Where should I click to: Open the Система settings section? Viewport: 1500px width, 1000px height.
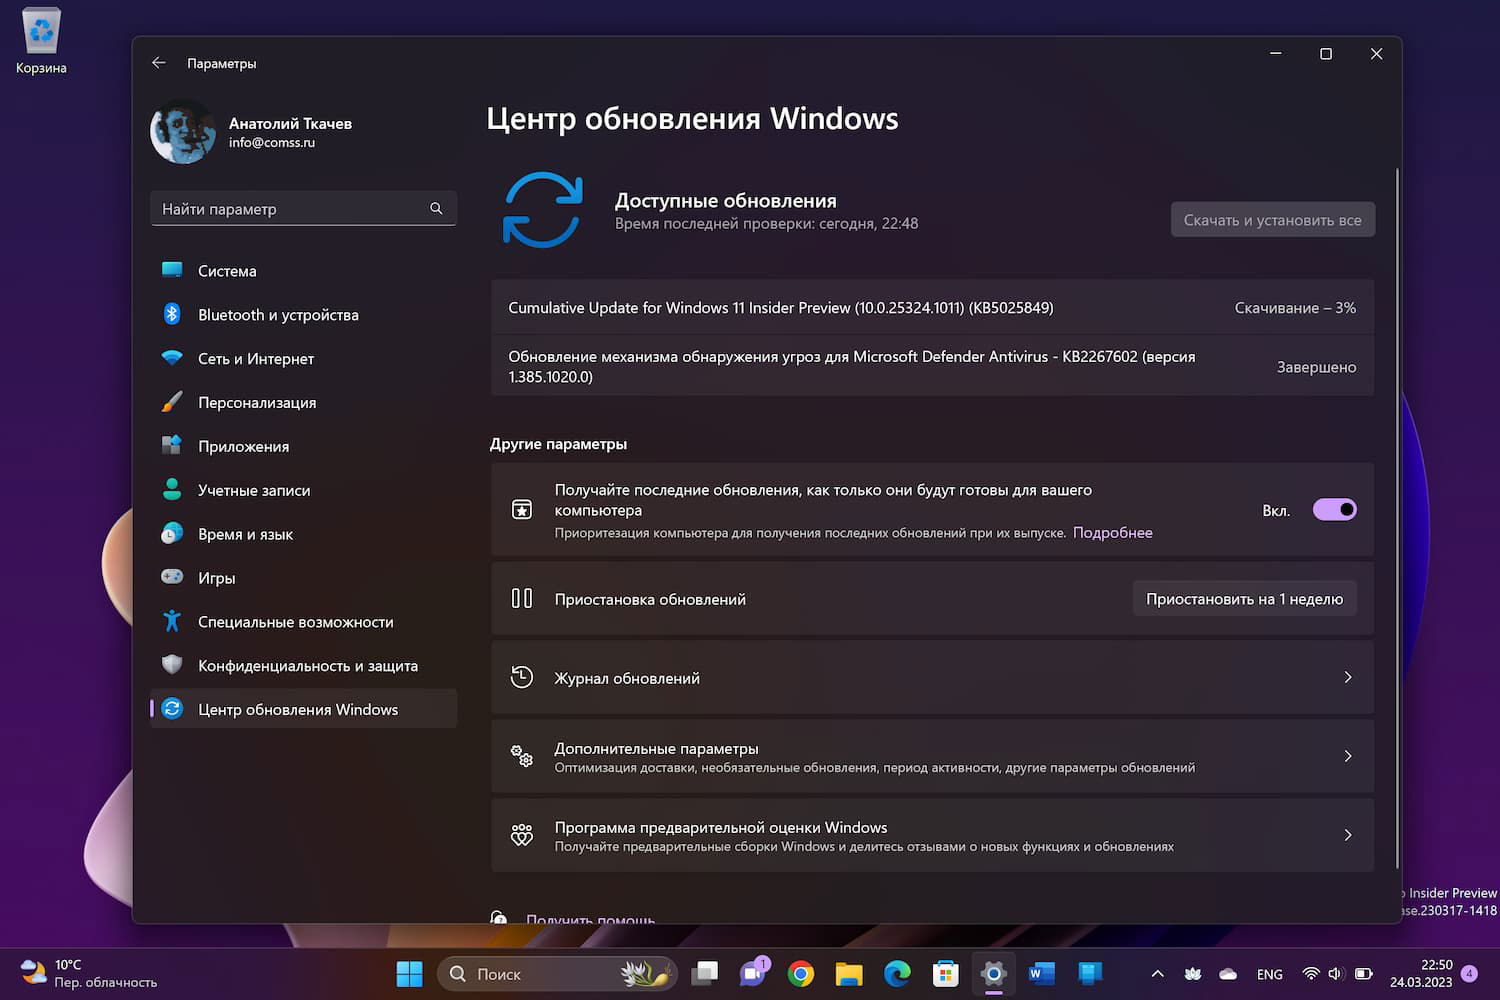(x=303, y=271)
